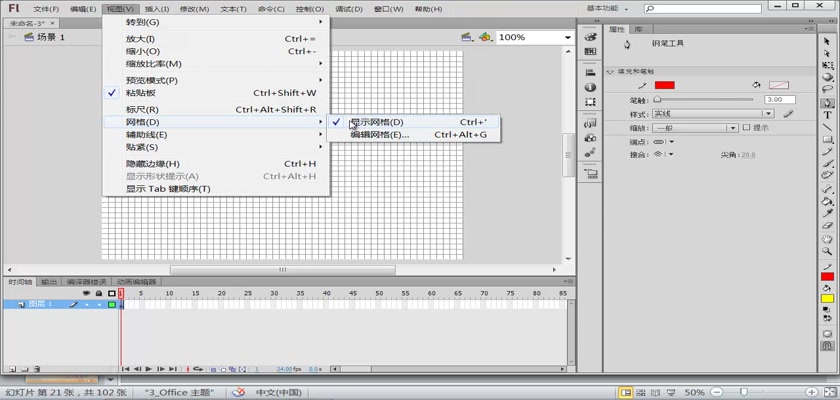Select the Lasso tool

tap(827, 90)
